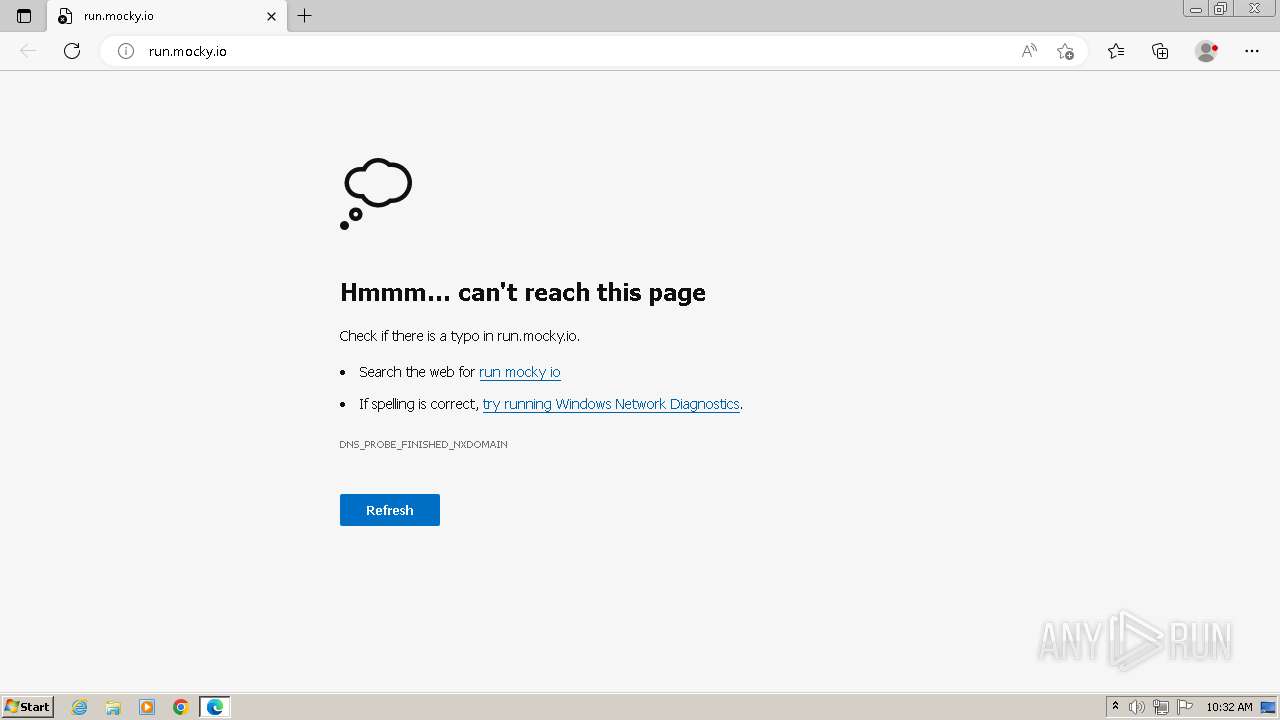This screenshot has height=720, width=1280.
Task: Click the blue Refresh button
Action: click(390, 510)
